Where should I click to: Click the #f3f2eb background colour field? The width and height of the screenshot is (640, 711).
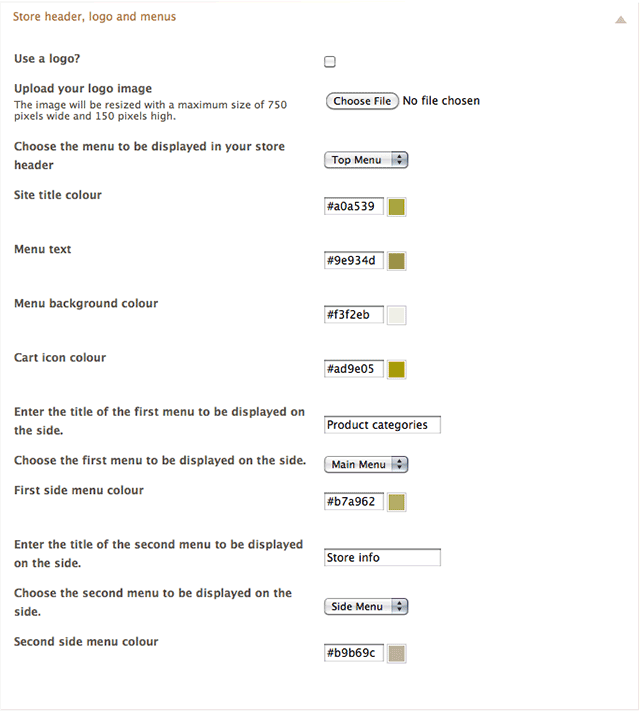tap(354, 315)
